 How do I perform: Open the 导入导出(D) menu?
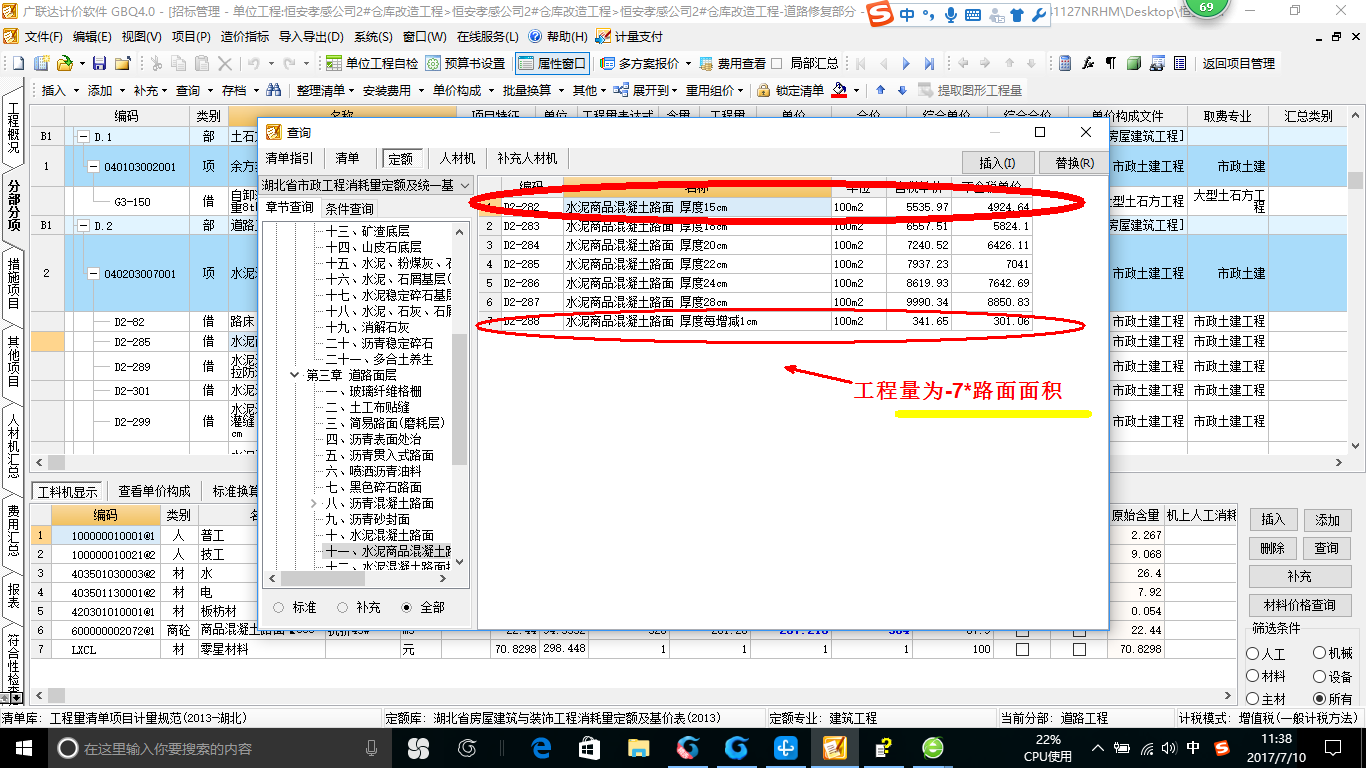tap(312, 36)
